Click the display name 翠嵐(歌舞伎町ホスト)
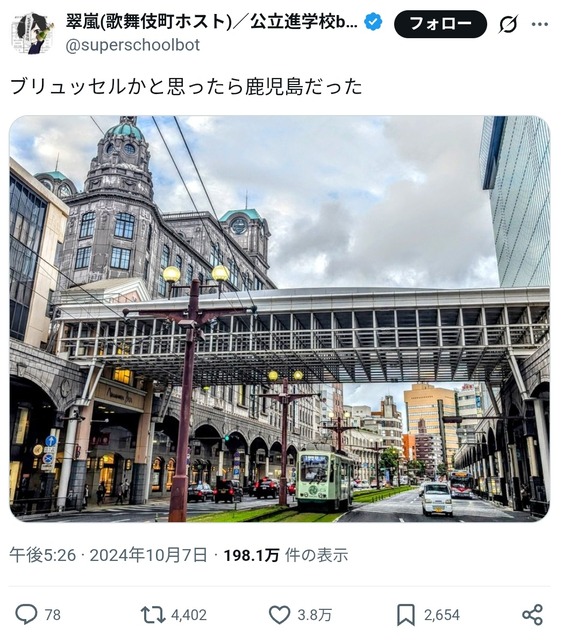This screenshot has height=640, width=570. pyautogui.click(x=148, y=22)
